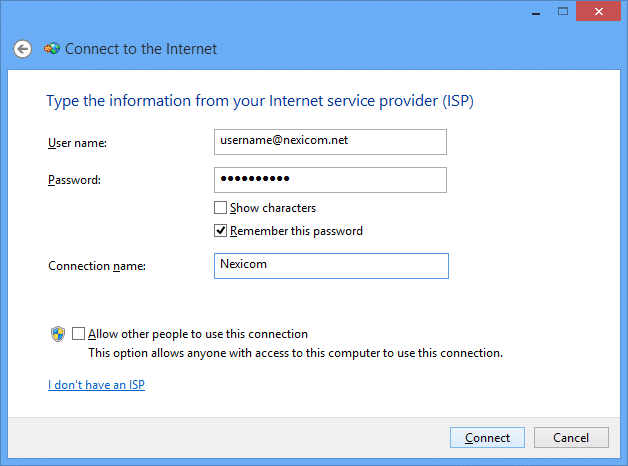Allow other people to use this connection
Screen dimensions: 628x466
click(x=78, y=333)
